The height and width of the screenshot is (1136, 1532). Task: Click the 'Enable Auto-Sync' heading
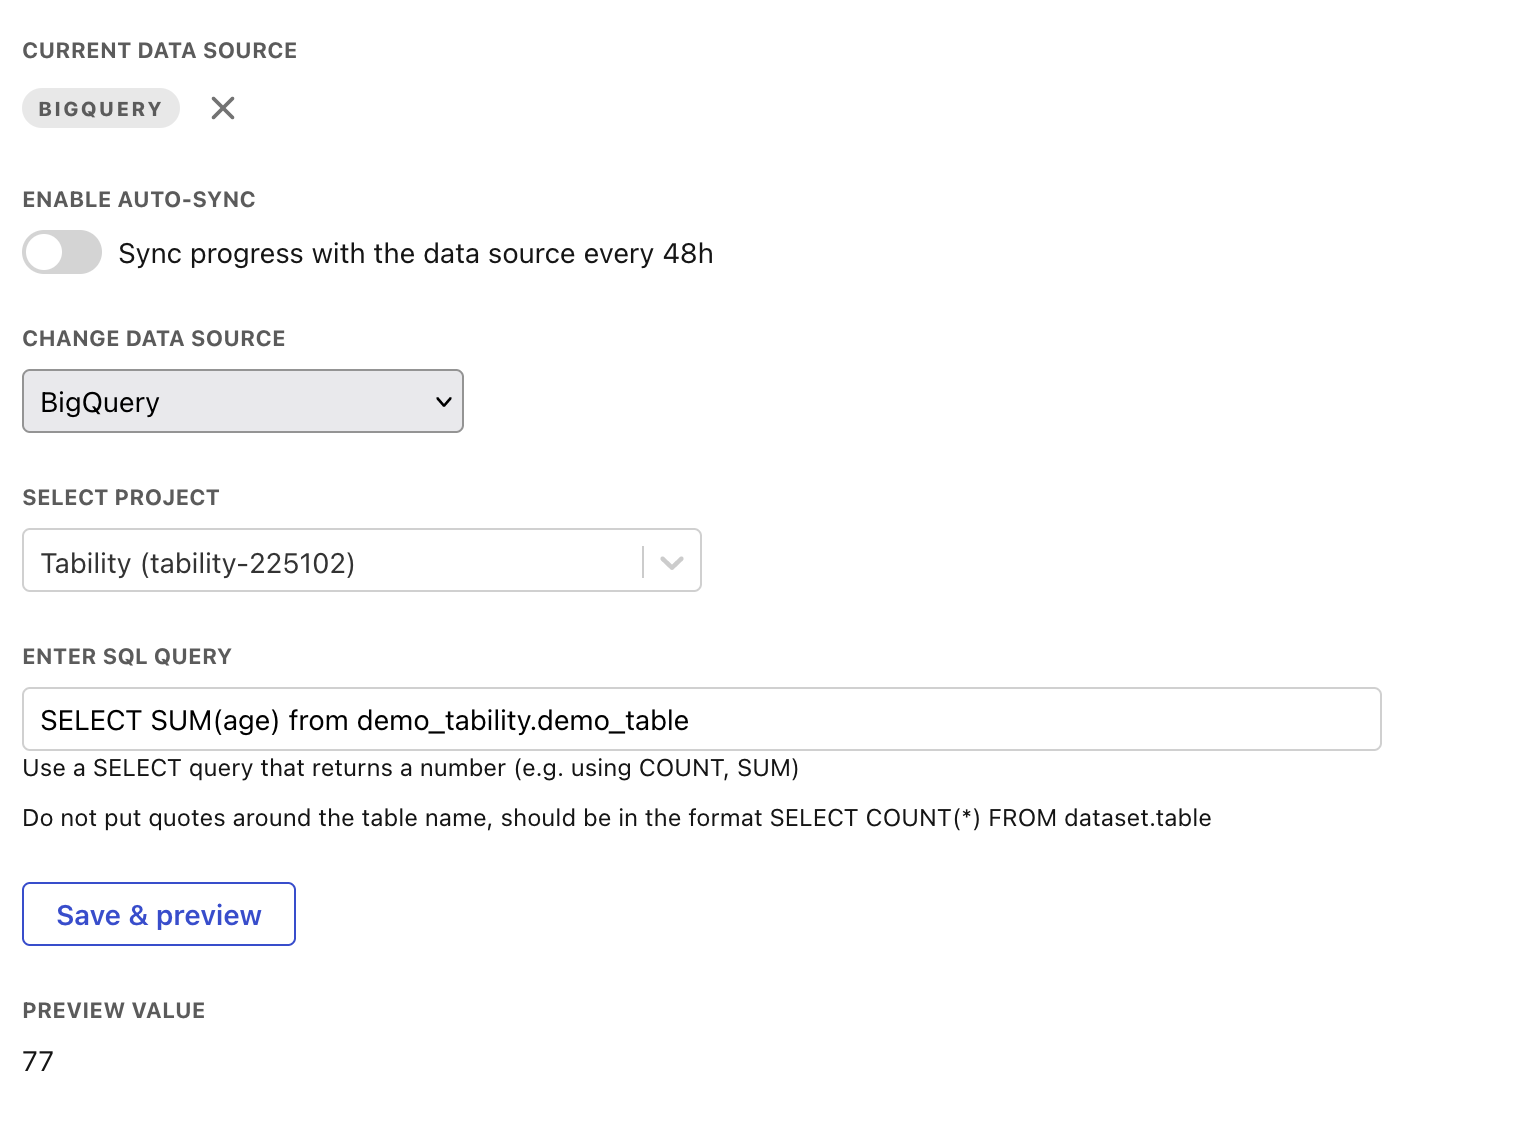tap(139, 200)
